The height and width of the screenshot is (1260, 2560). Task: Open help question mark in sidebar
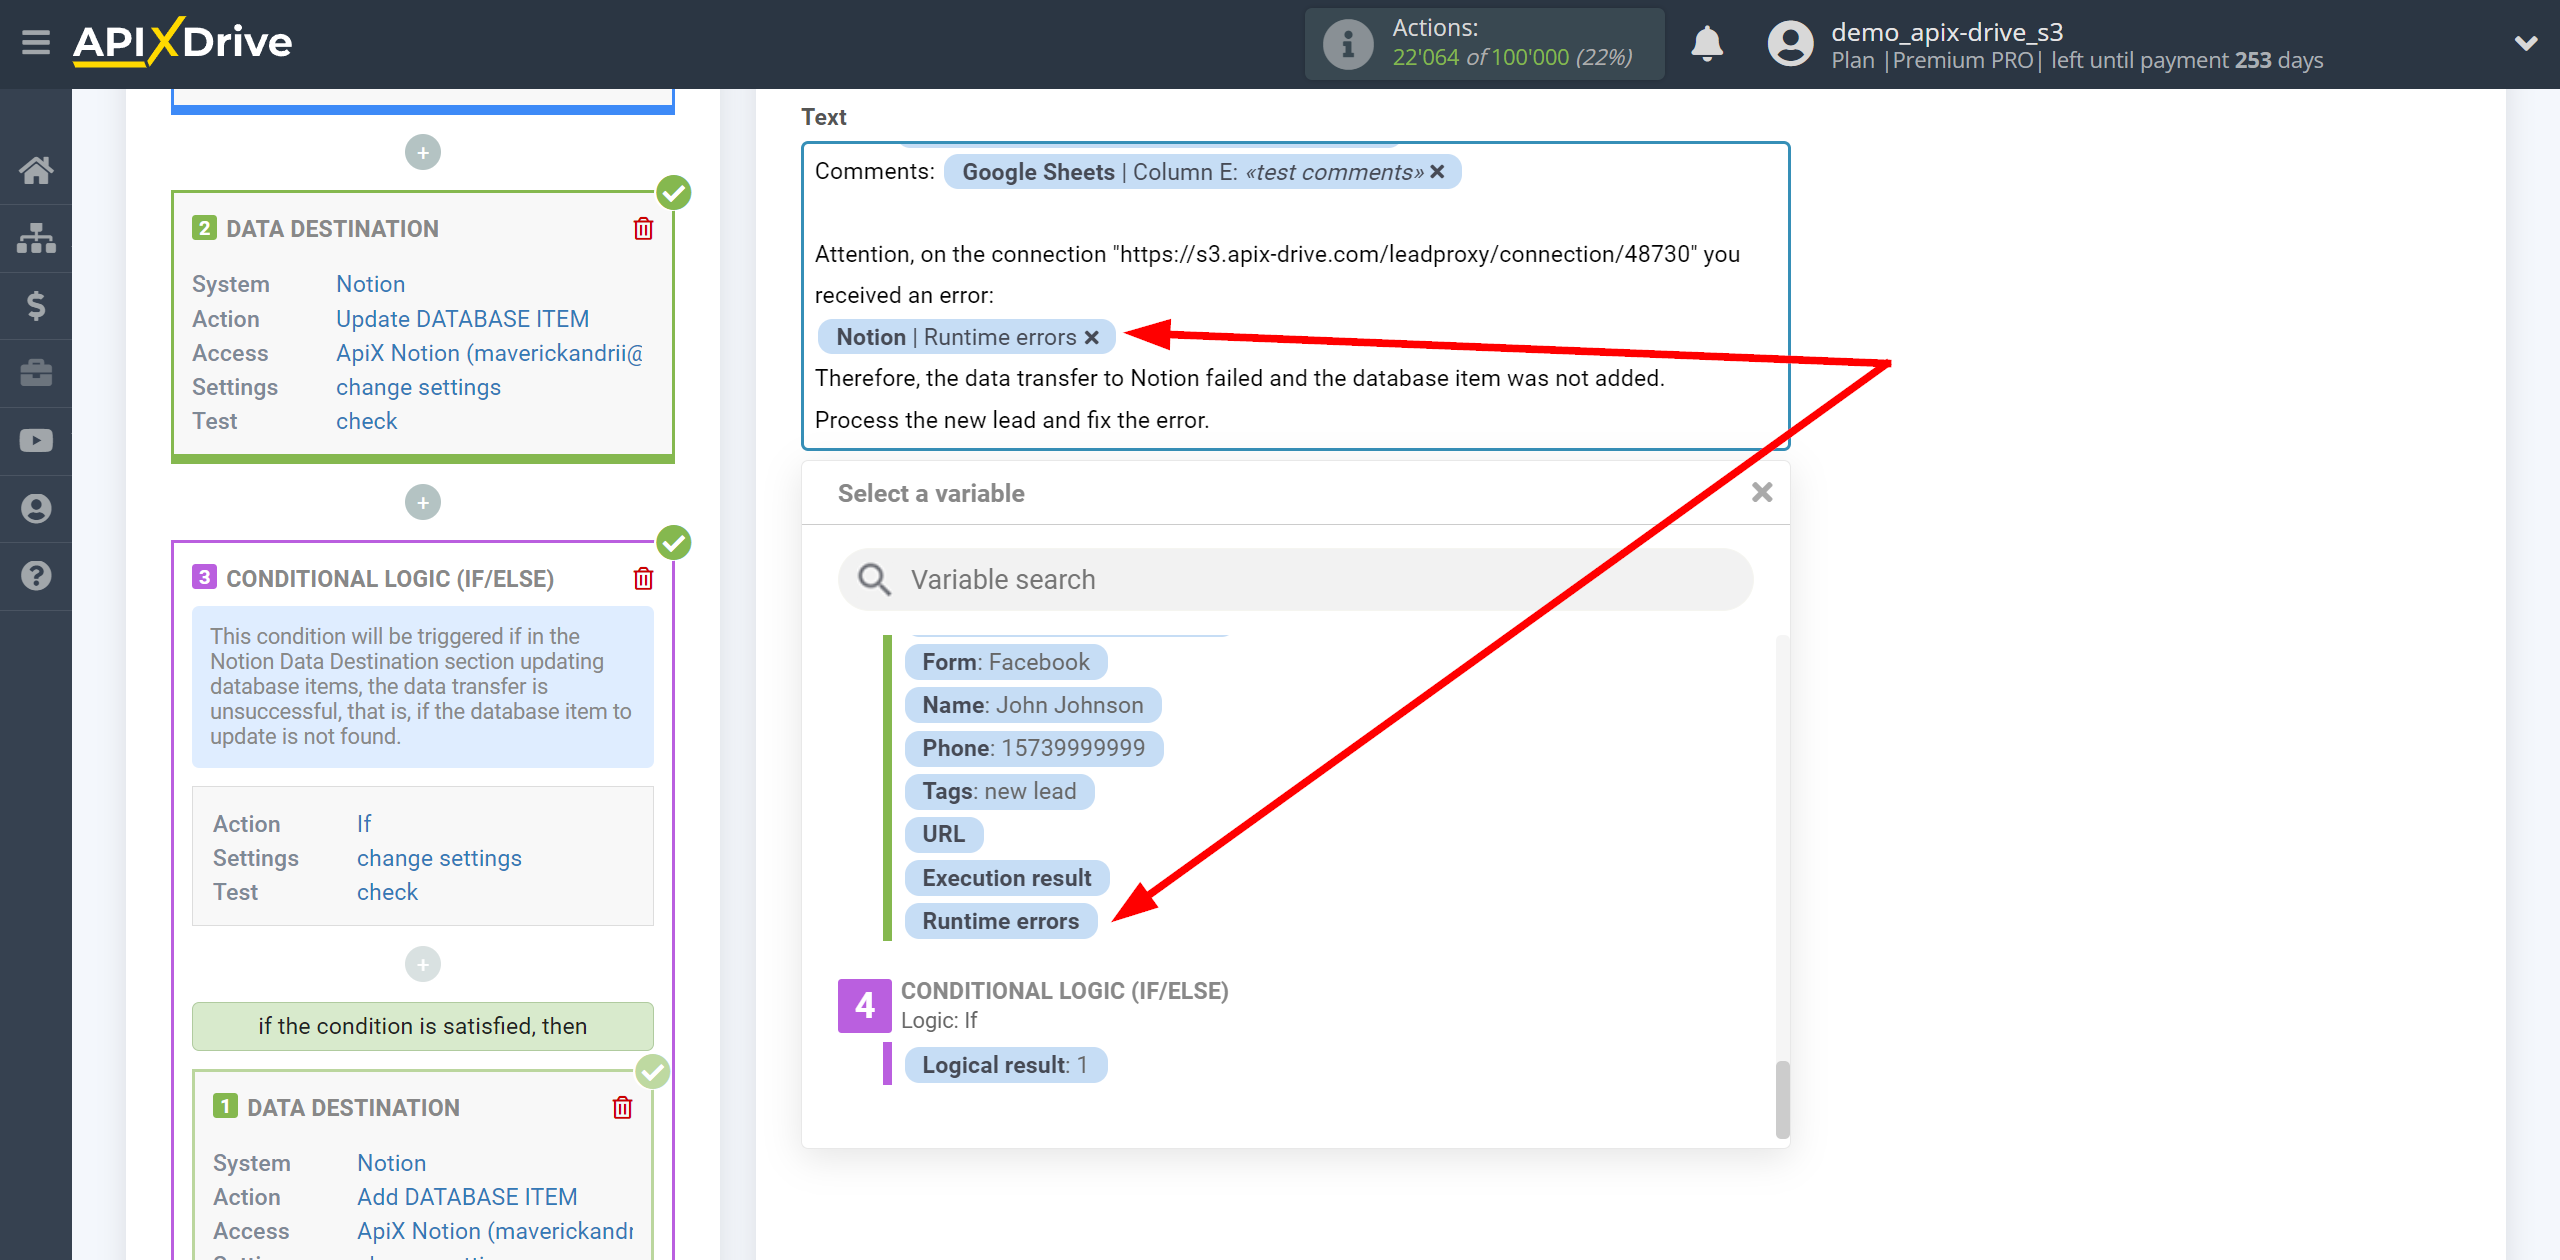(36, 576)
